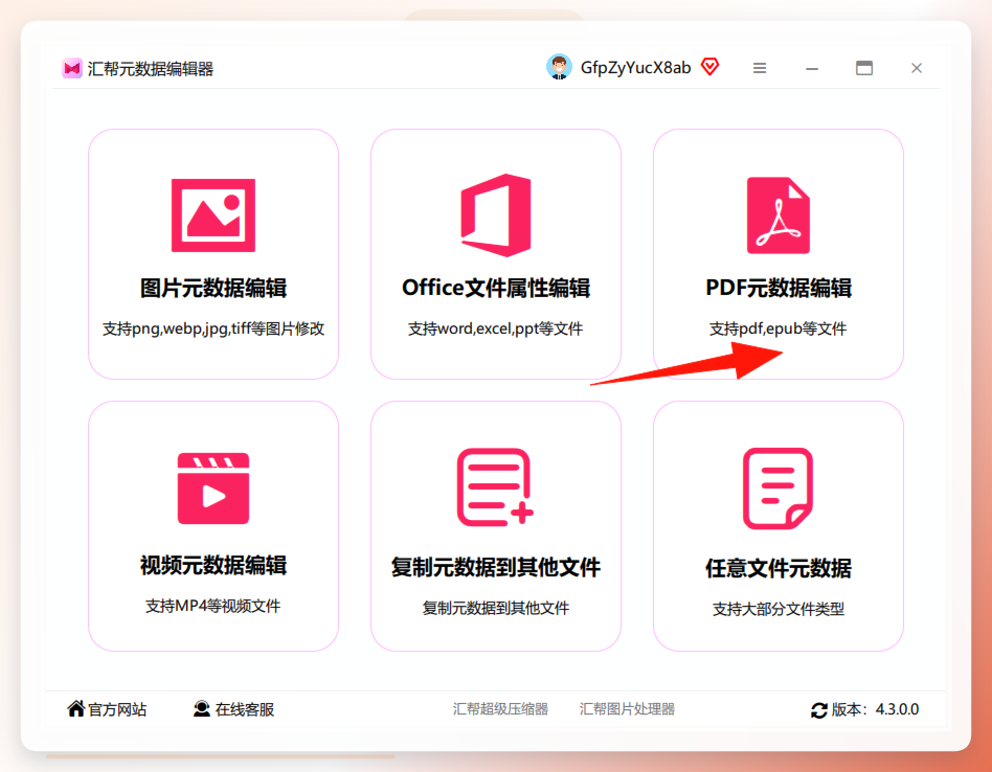Select 任意文件元数据 title

coord(778,568)
